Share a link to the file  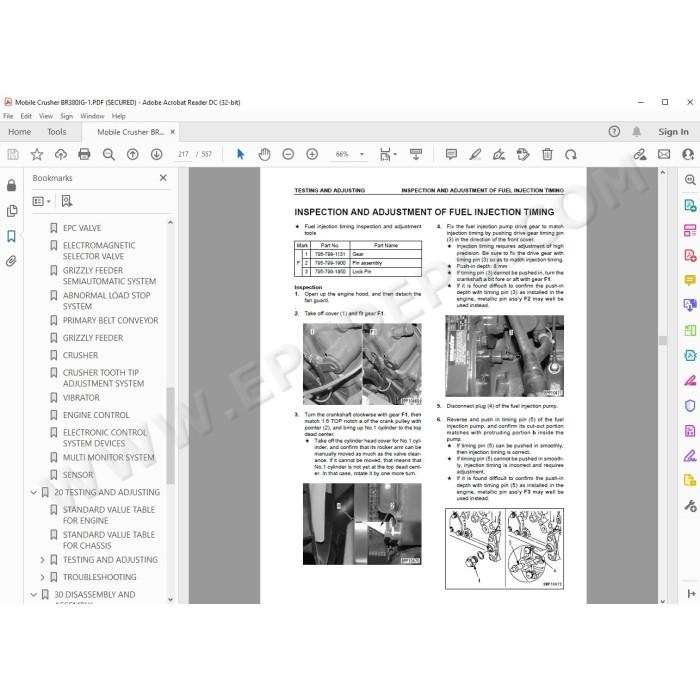pyautogui.click(x=640, y=154)
